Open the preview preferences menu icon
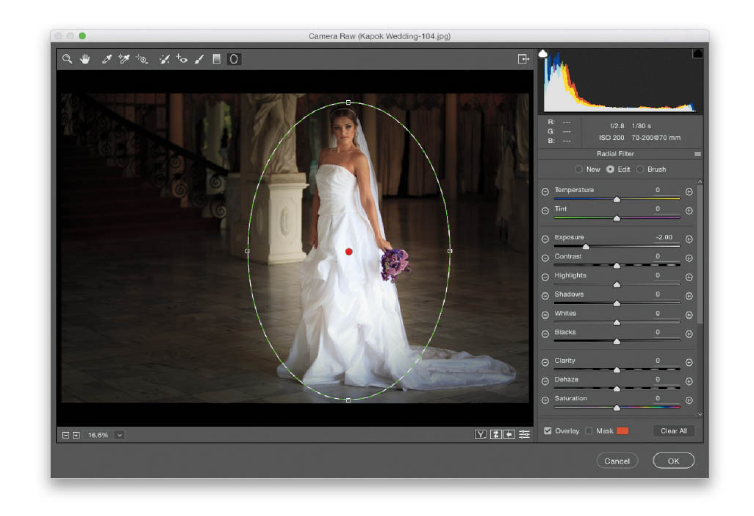 pyautogui.click(x=524, y=435)
